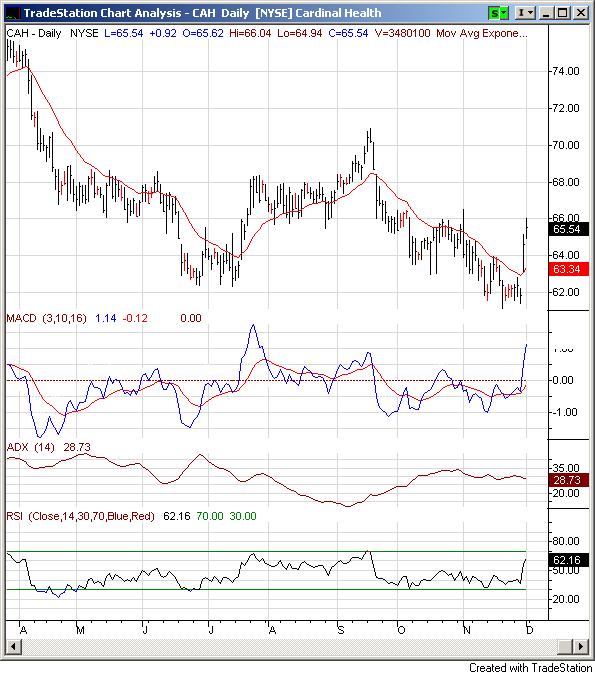The width and height of the screenshot is (595, 674).
Task: Click the RSI 30.00 oversold readout
Action: (x=243, y=516)
